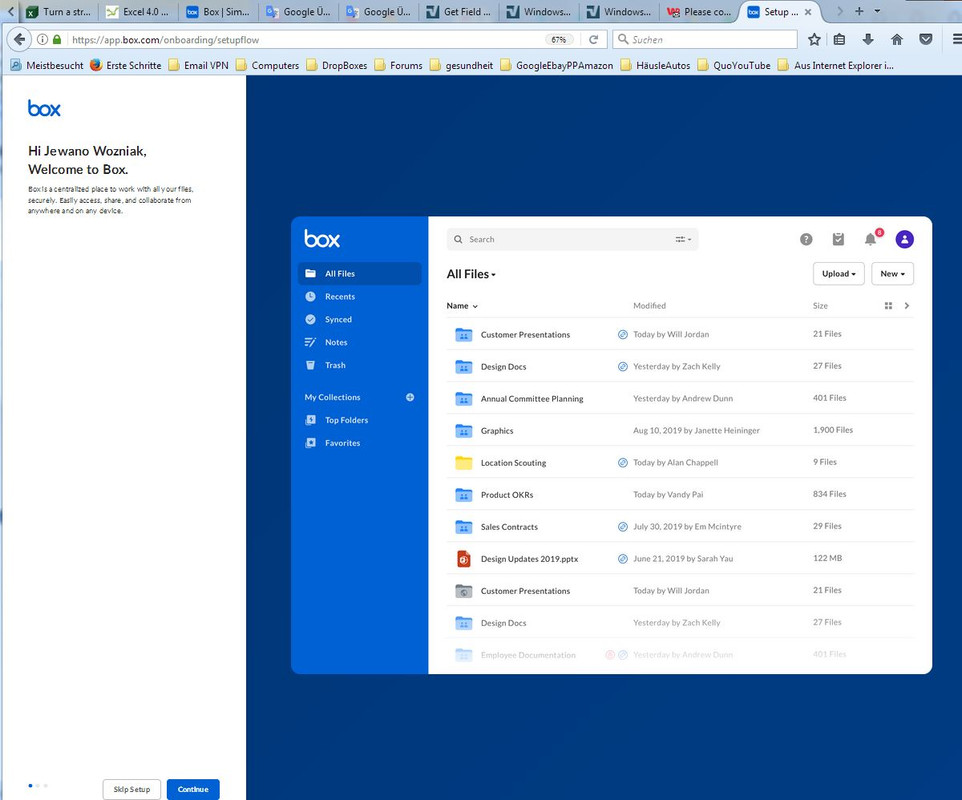Viewport: 962px width, 800px height.
Task: Open the downloads arrow icon
Action: [868, 39]
